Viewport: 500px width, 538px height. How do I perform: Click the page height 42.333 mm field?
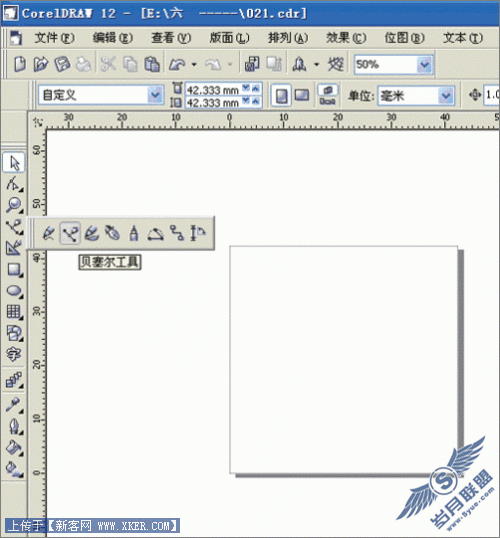[x=213, y=102]
